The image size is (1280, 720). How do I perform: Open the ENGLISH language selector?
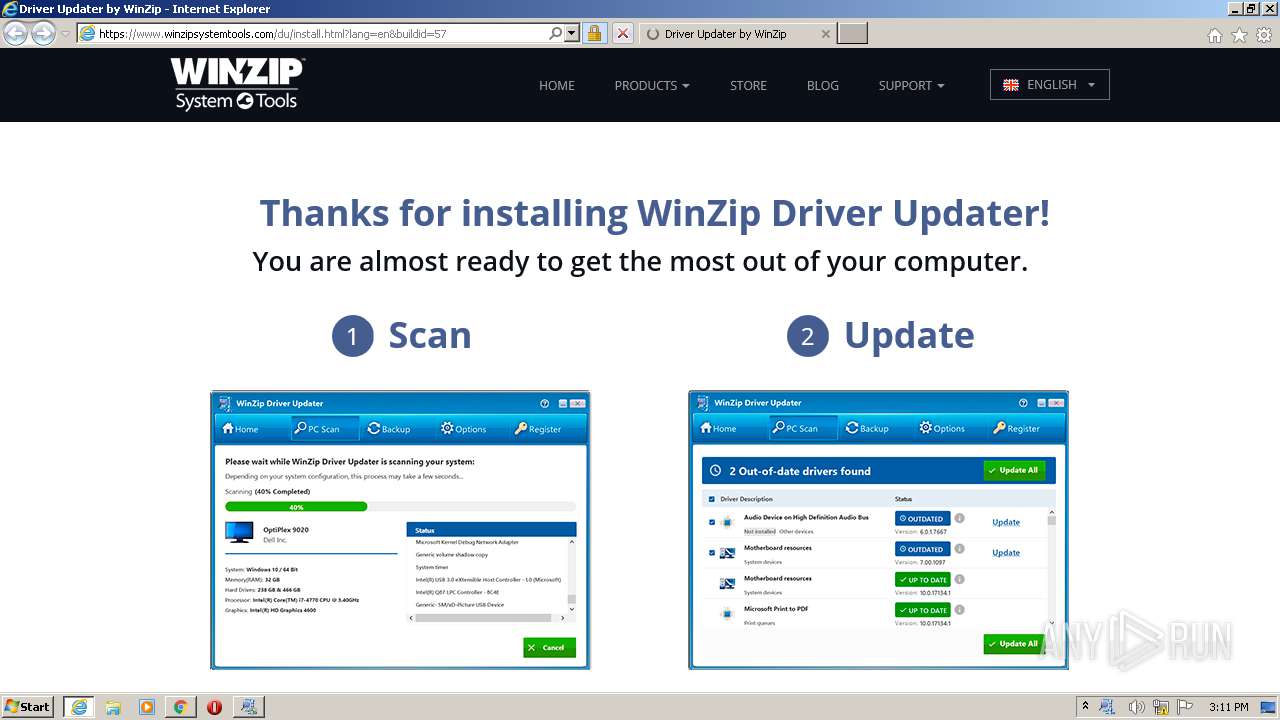pyautogui.click(x=1050, y=85)
